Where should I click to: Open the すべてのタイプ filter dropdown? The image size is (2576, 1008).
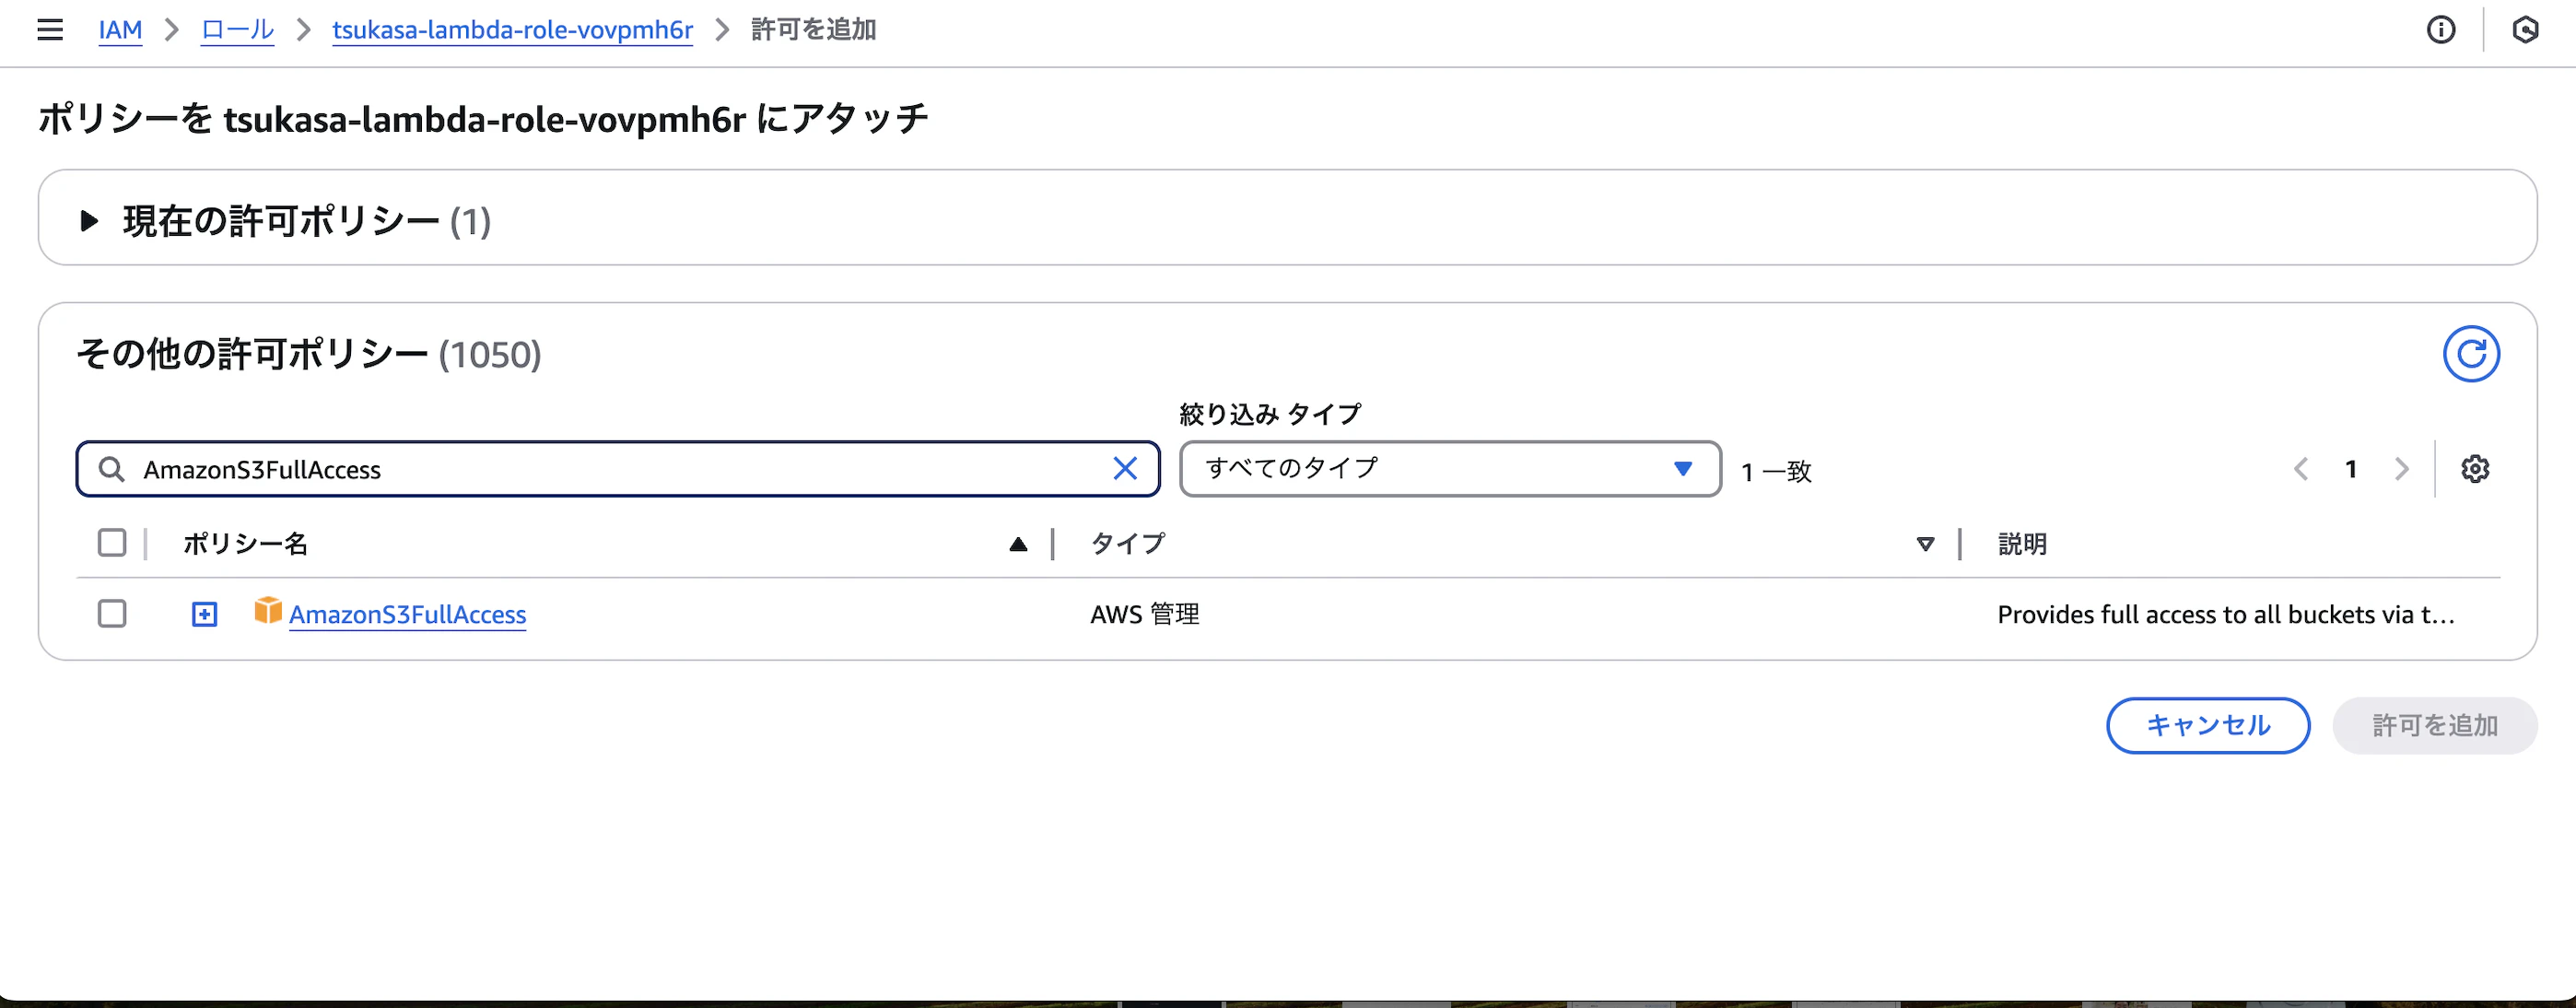(x=1449, y=467)
